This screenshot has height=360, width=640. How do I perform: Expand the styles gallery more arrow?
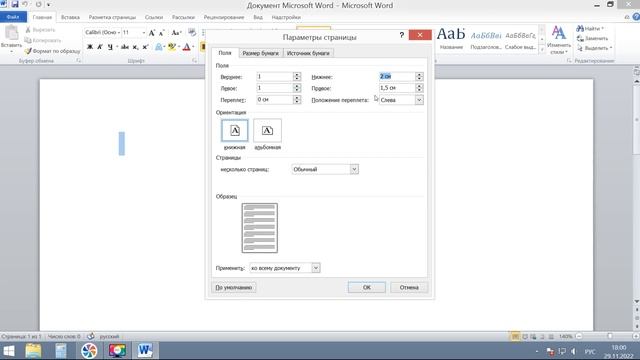(x=542, y=50)
